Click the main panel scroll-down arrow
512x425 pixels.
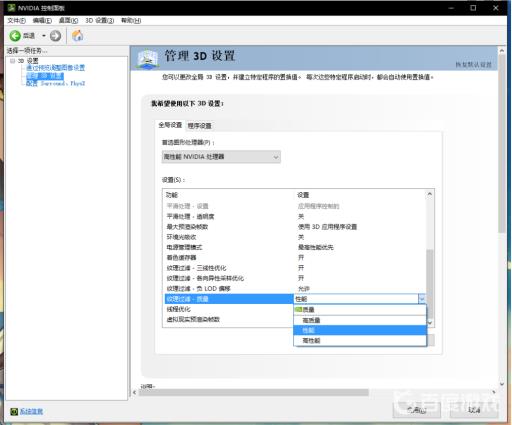coord(502,384)
